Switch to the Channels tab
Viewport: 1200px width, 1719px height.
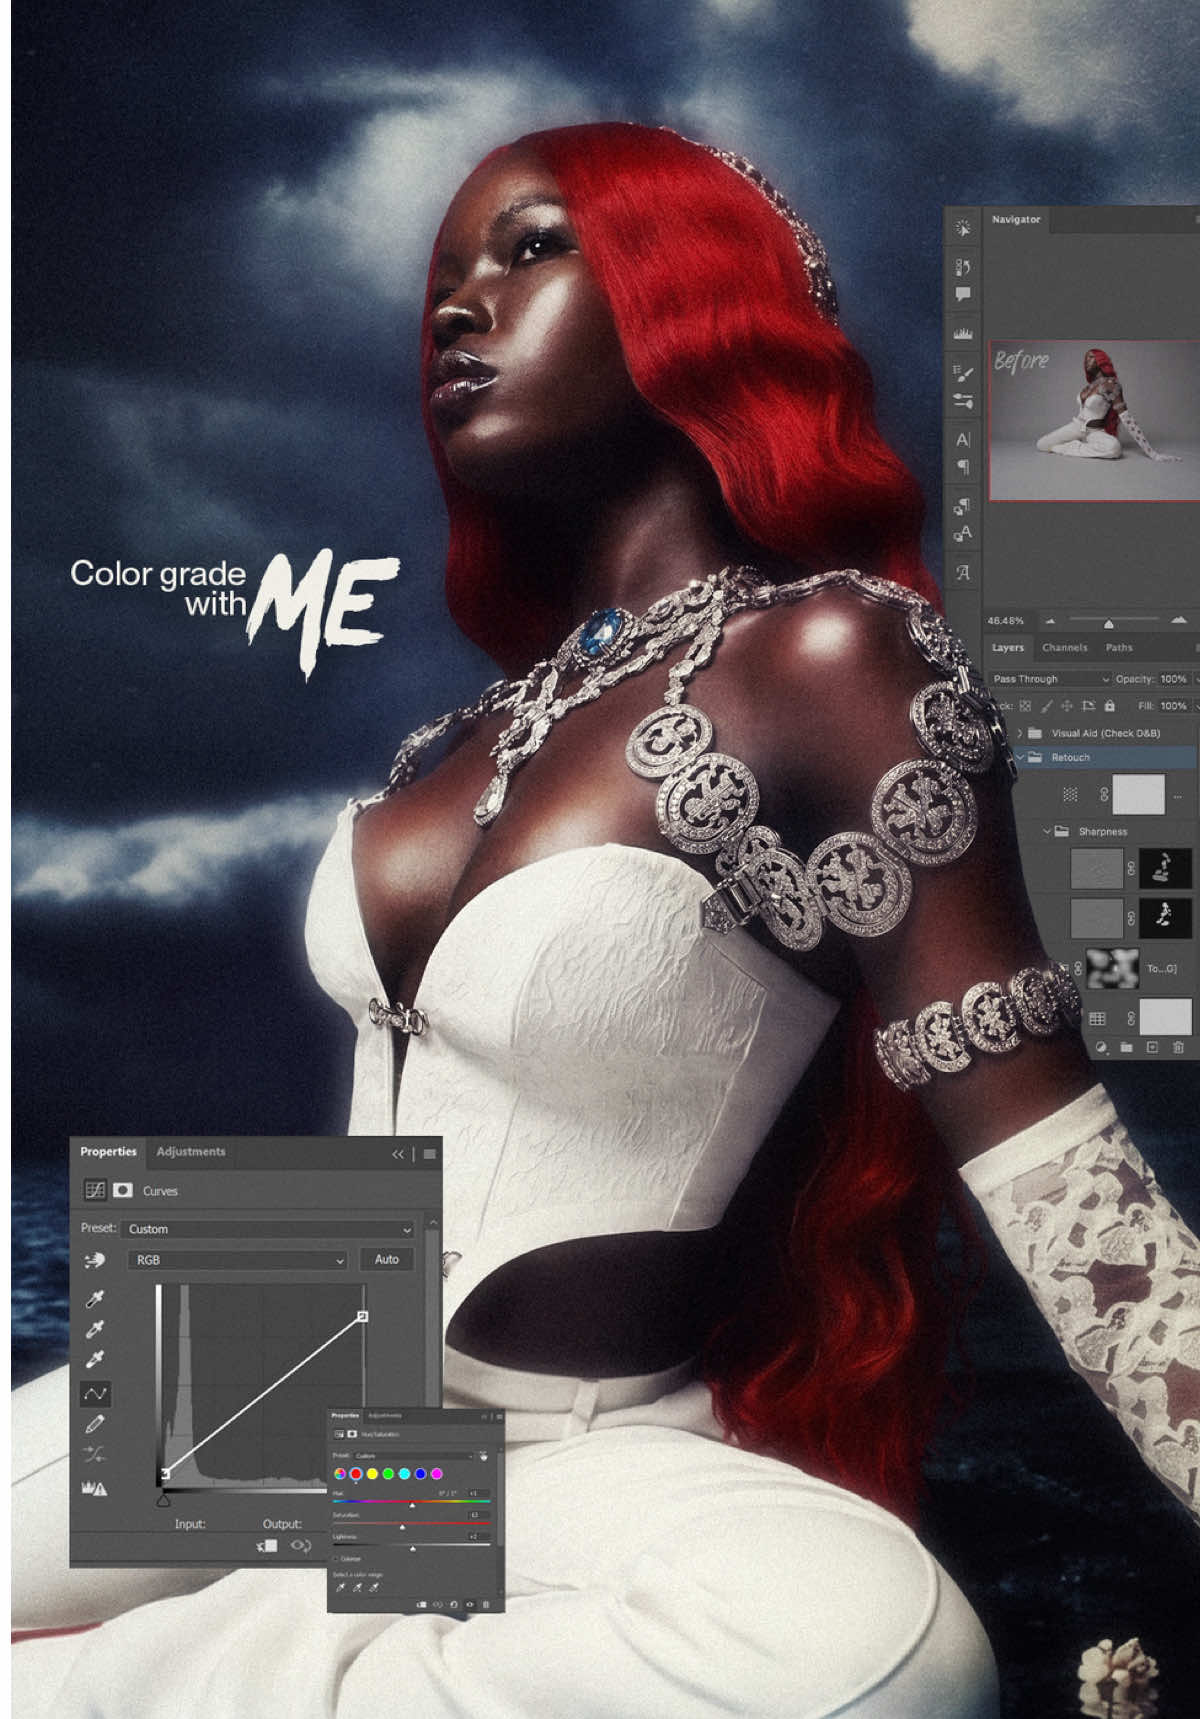(x=1064, y=647)
